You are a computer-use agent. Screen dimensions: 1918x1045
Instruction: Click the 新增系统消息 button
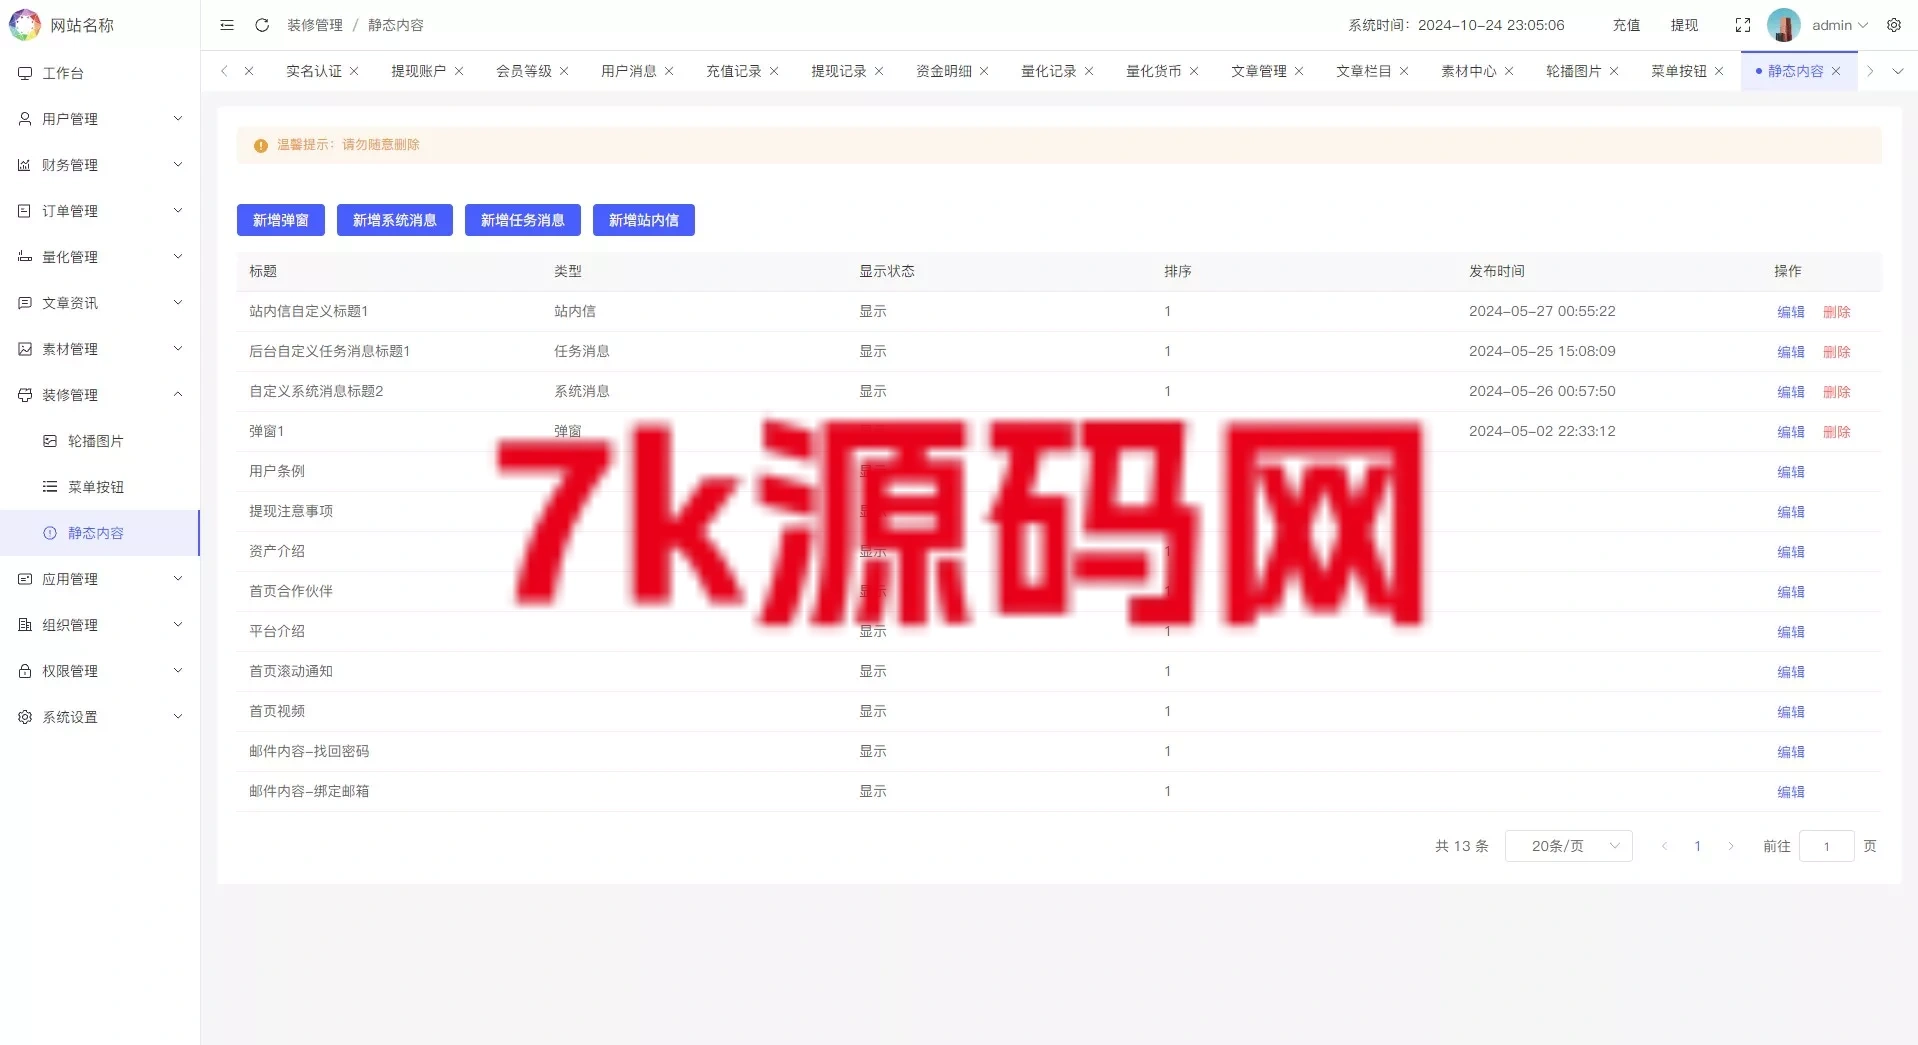click(395, 220)
